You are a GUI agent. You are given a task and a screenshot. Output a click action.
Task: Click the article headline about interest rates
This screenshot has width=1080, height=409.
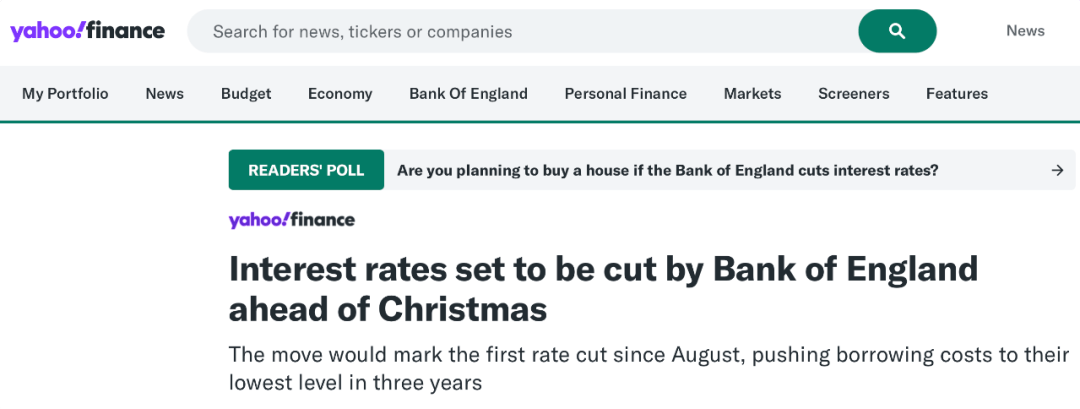click(x=602, y=270)
